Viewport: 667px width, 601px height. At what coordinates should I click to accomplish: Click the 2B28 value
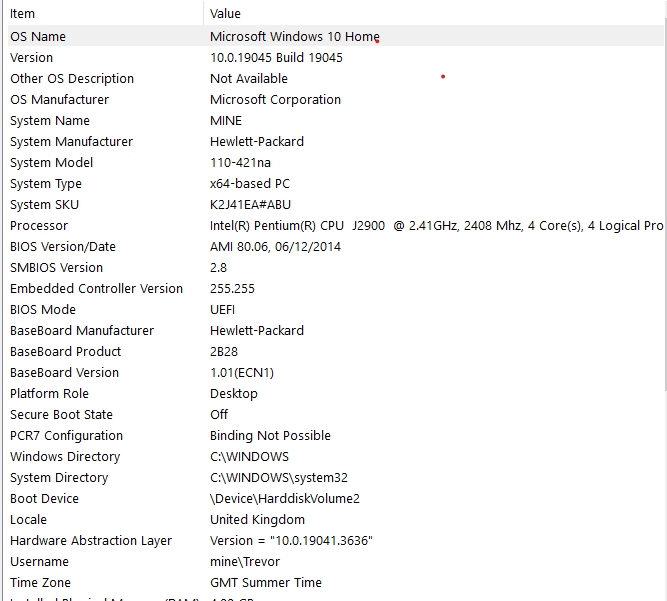point(224,351)
